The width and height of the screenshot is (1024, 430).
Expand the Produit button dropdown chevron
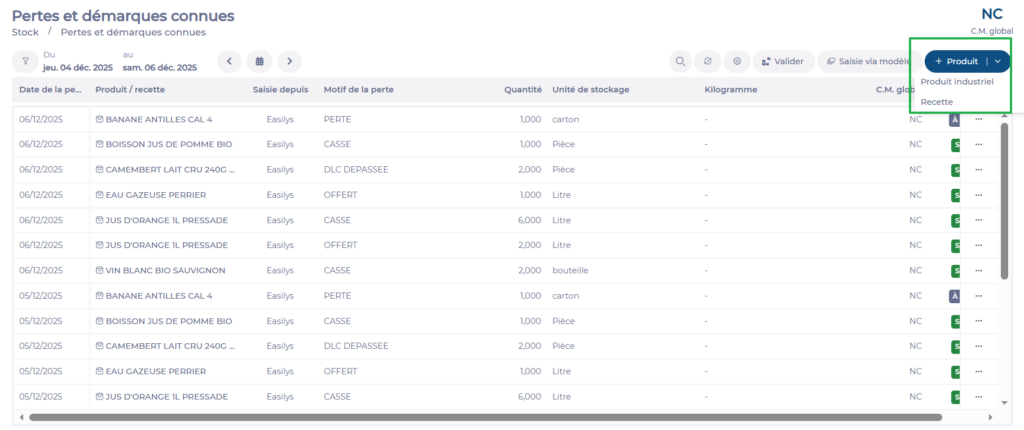(998, 61)
